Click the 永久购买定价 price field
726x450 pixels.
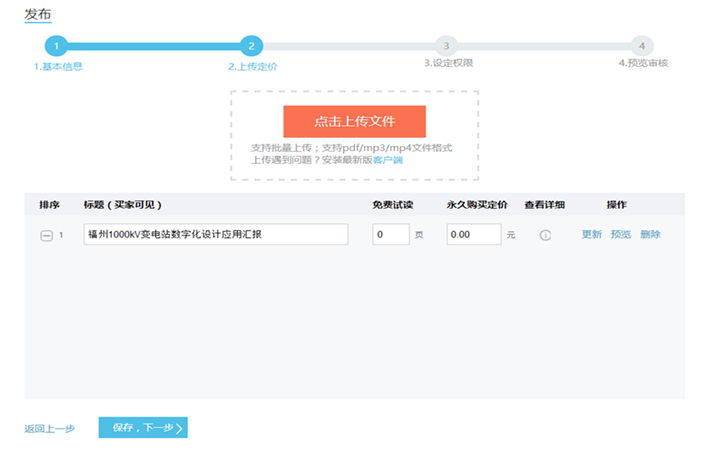click(x=473, y=234)
